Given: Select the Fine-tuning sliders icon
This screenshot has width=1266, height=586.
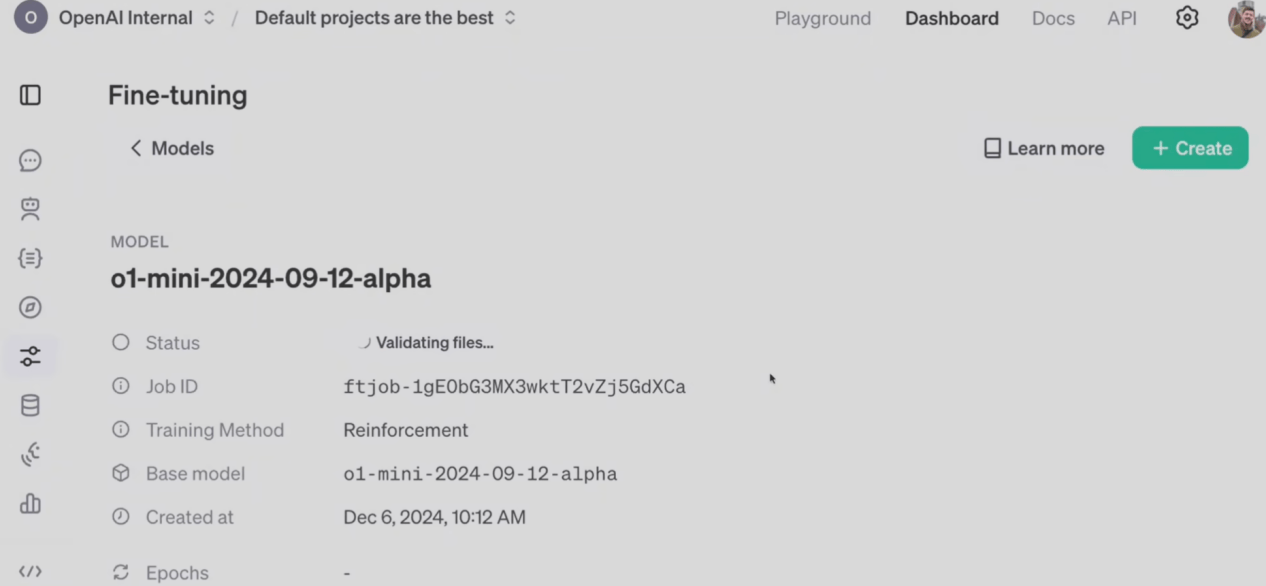Looking at the screenshot, I should point(30,356).
